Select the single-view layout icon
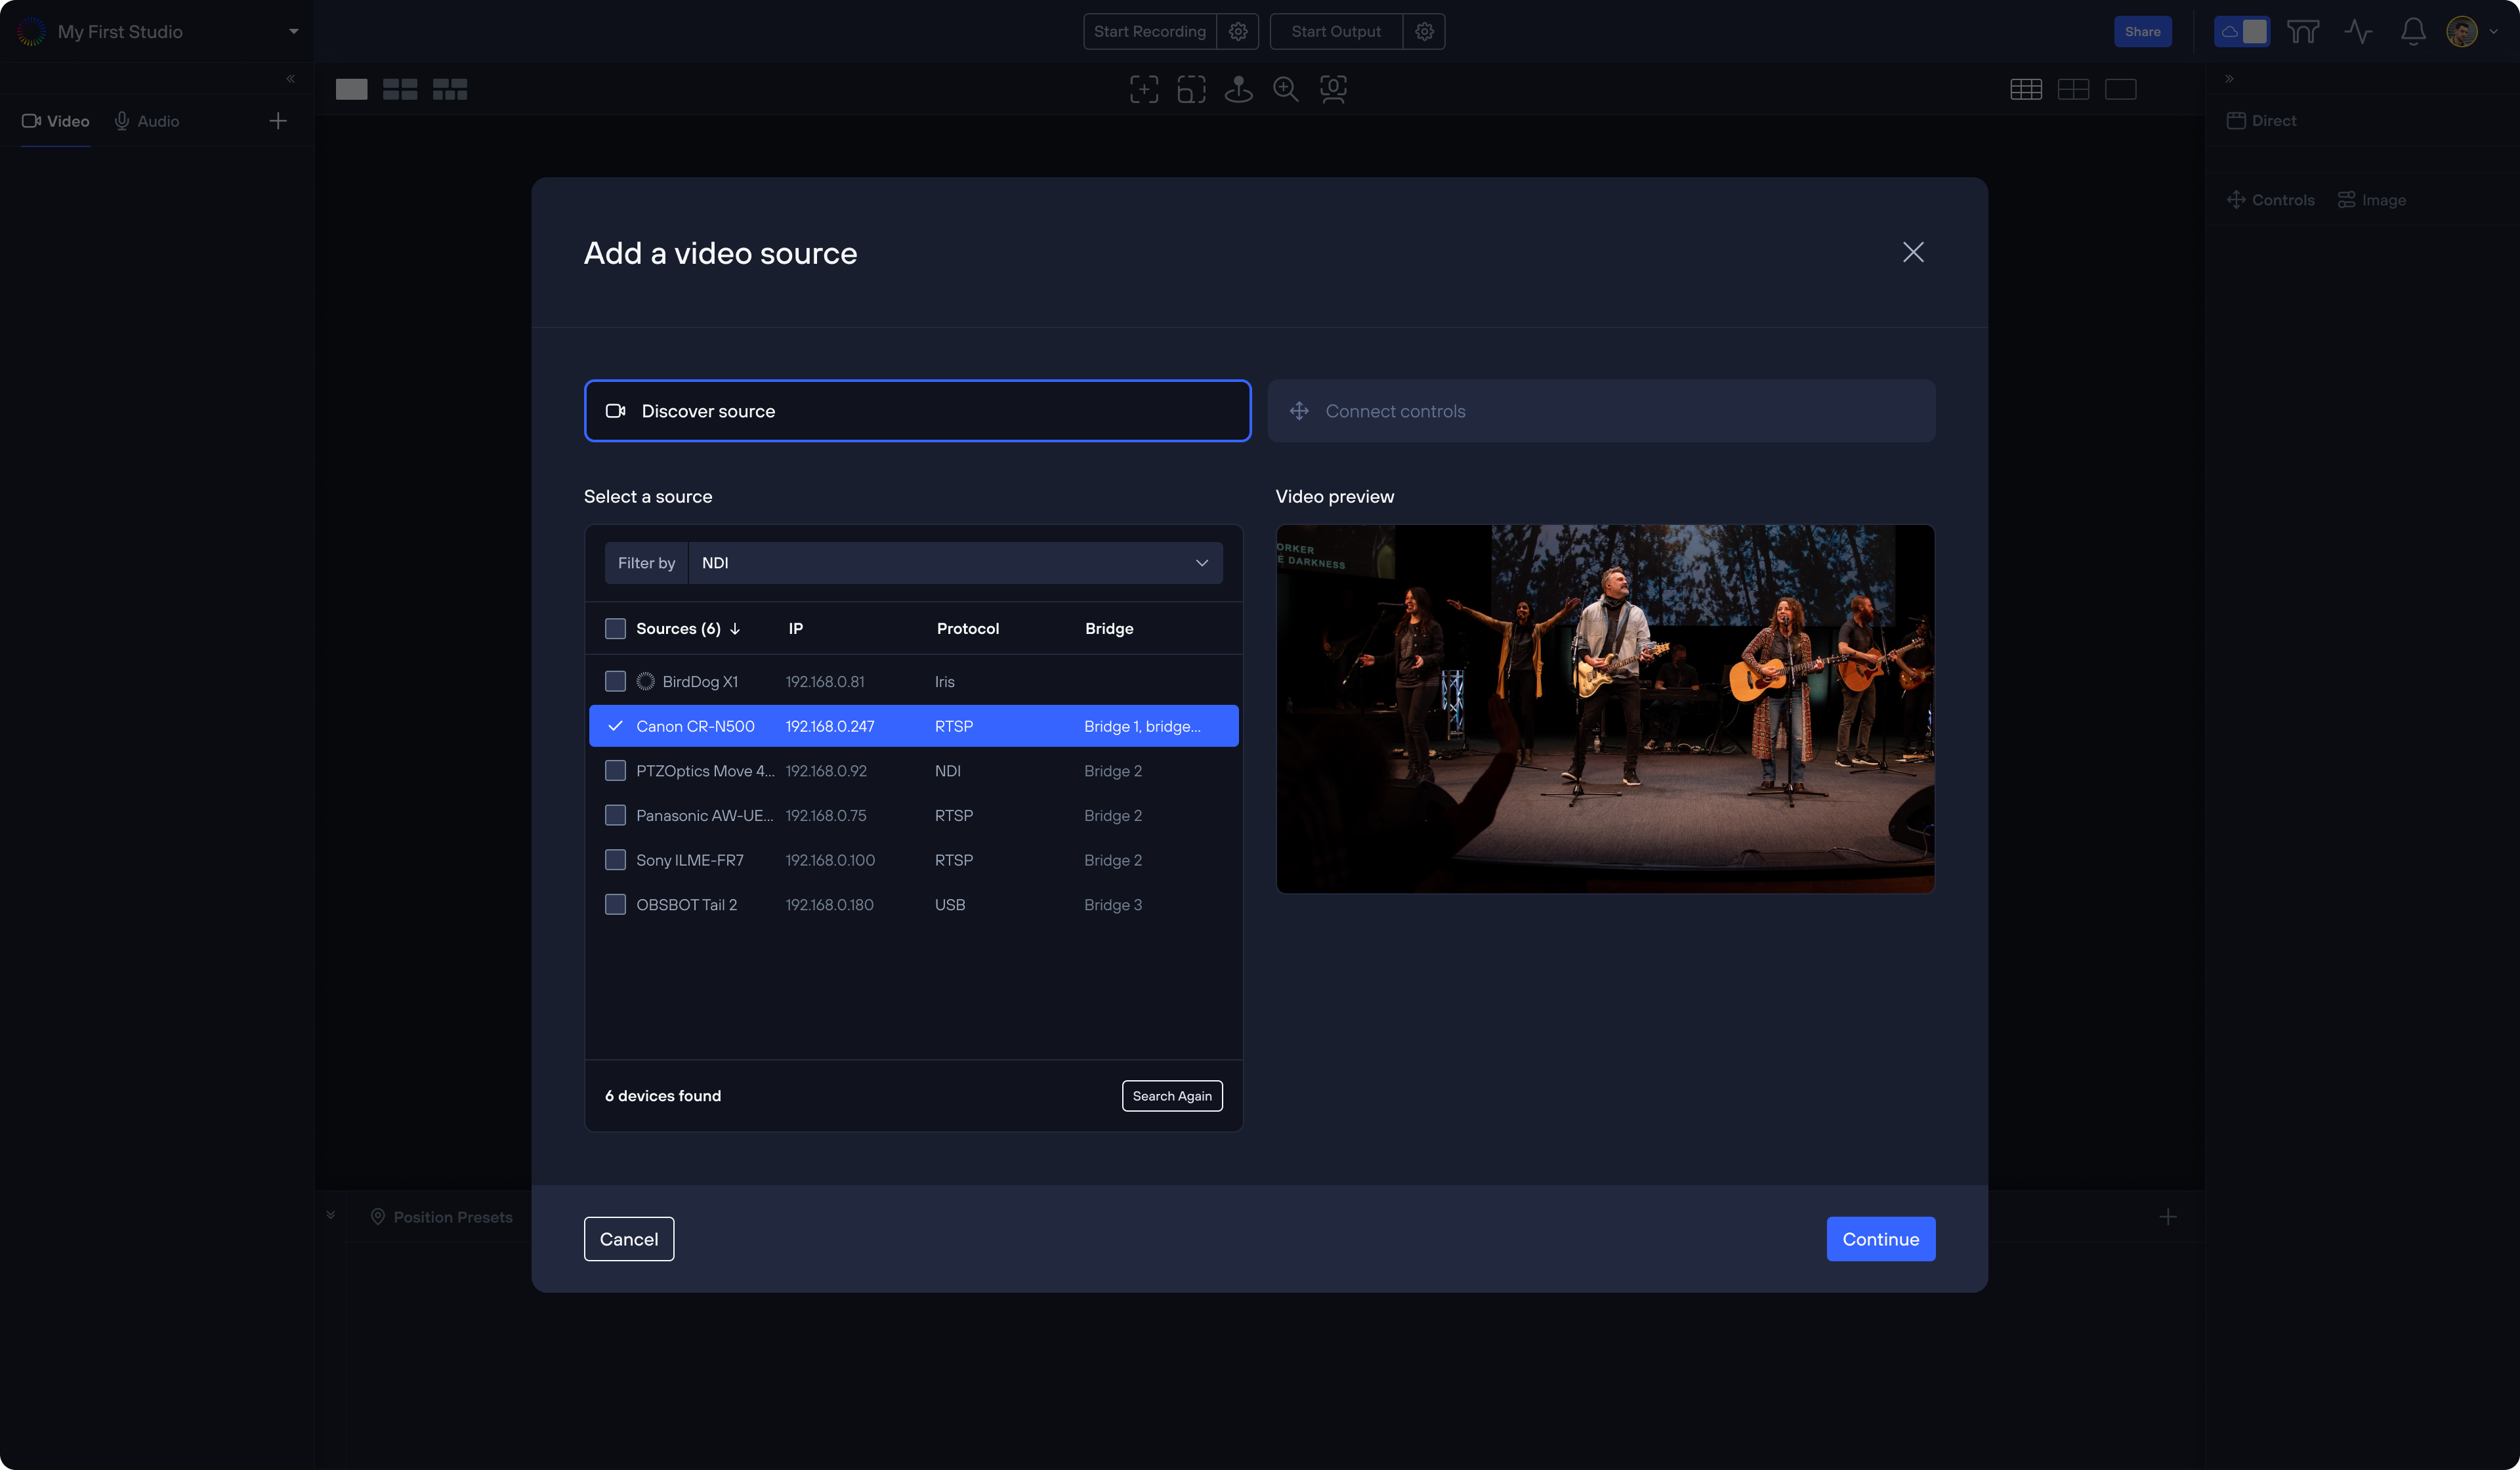 351,89
